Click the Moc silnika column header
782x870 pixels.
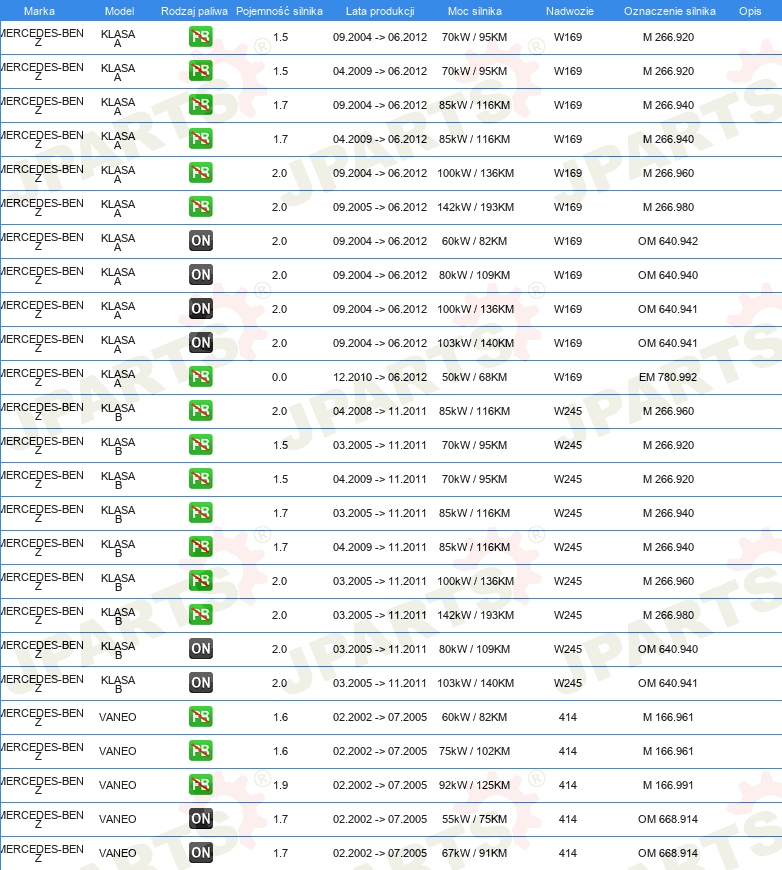475,11
